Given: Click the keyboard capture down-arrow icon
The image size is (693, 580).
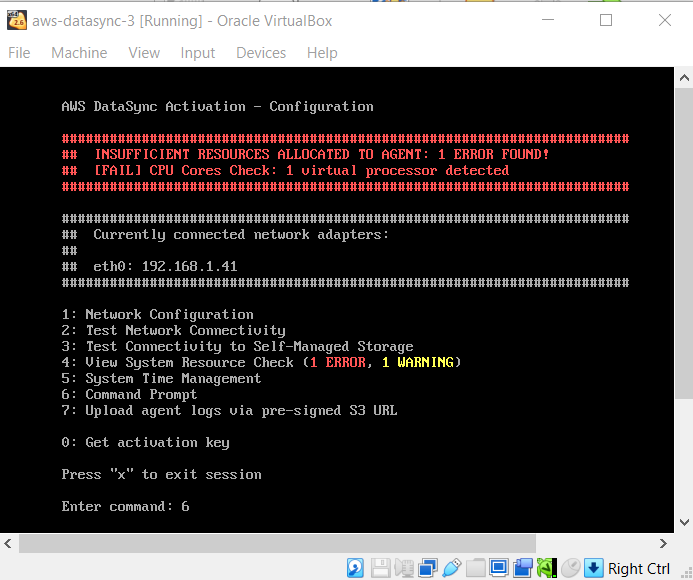Looking at the screenshot, I should (x=594, y=568).
